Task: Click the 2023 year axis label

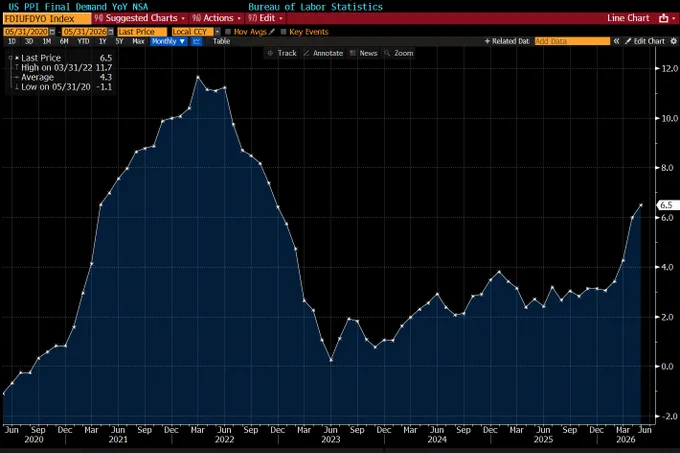Action: 330,440
